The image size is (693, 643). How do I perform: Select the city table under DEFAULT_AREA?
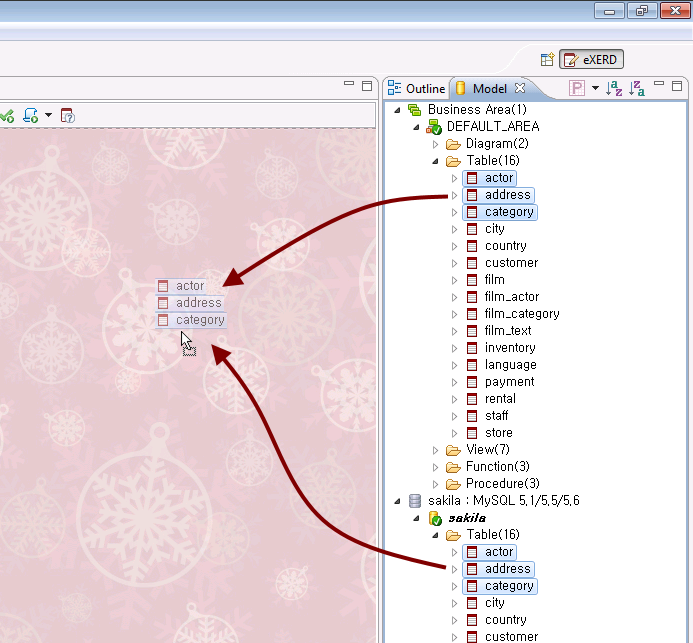[x=485, y=229]
